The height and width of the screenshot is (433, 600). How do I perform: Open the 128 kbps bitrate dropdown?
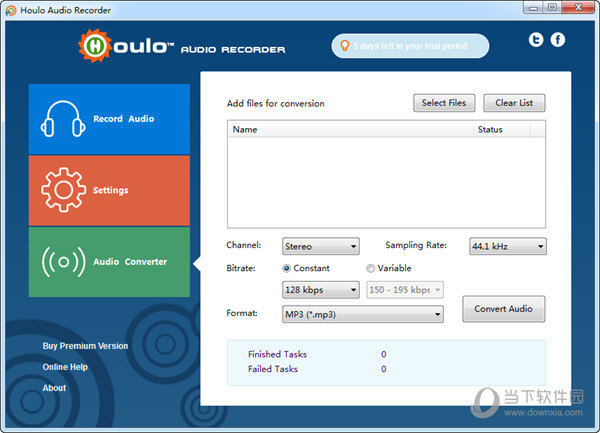click(x=321, y=290)
